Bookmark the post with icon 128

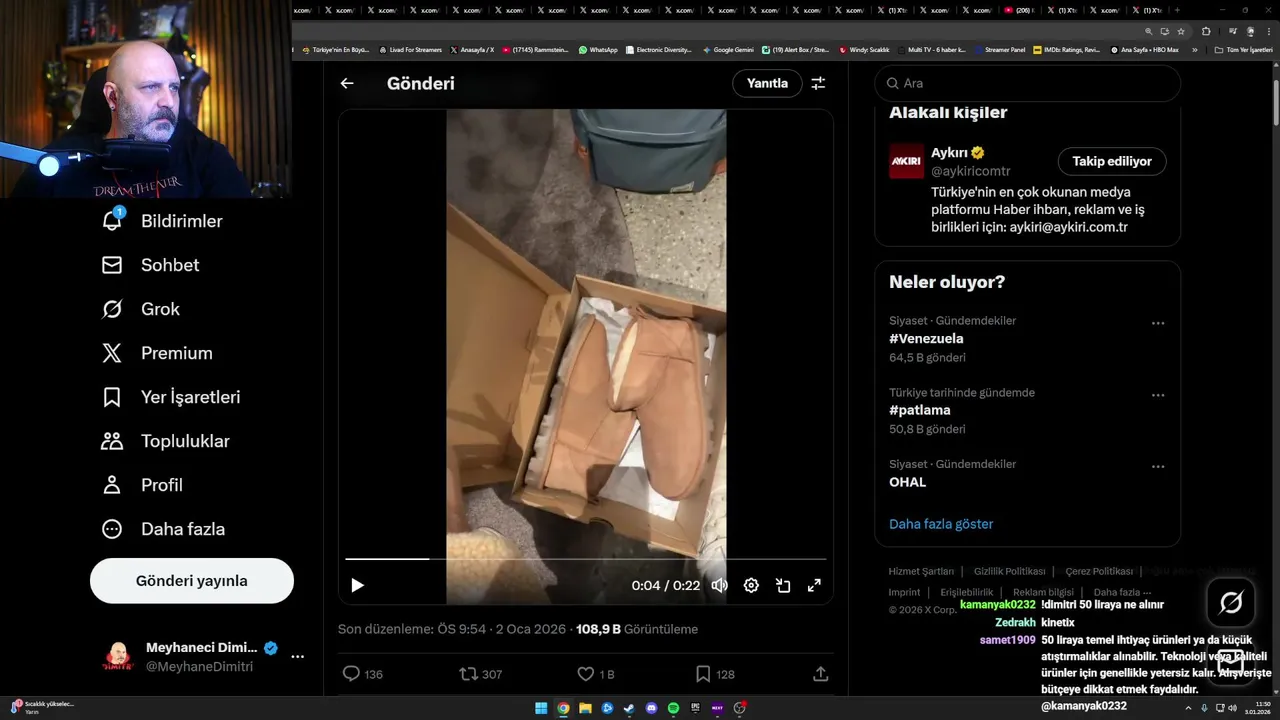pyautogui.click(x=714, y=674)
